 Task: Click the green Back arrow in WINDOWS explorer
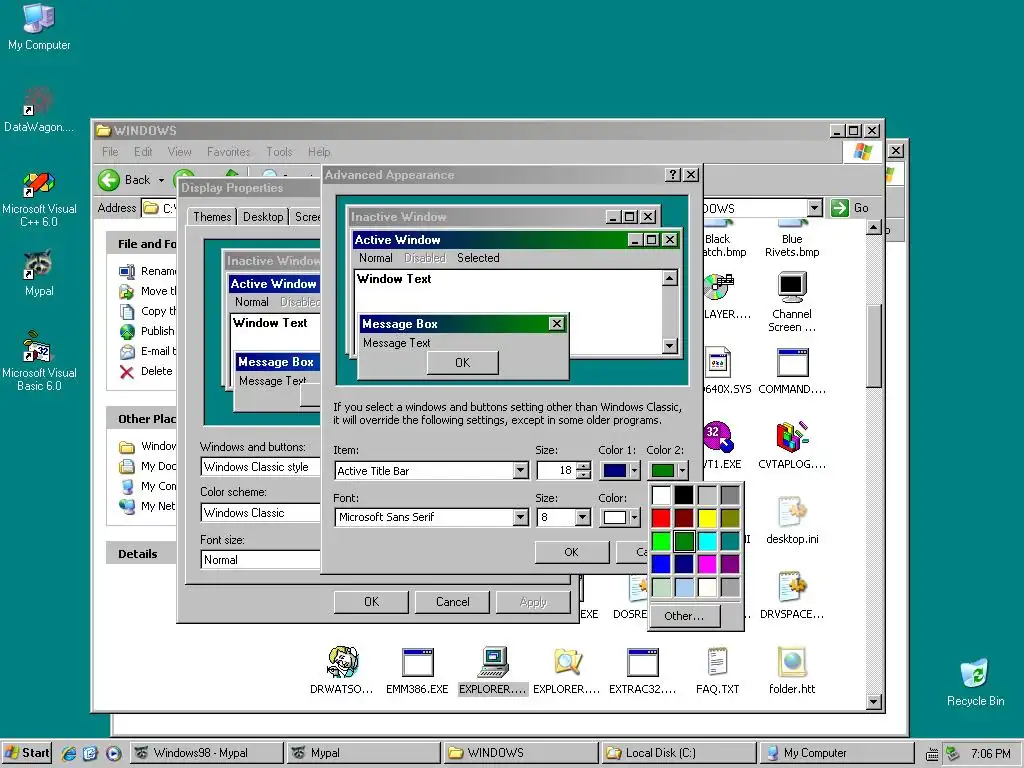click(x=109, y=180)
